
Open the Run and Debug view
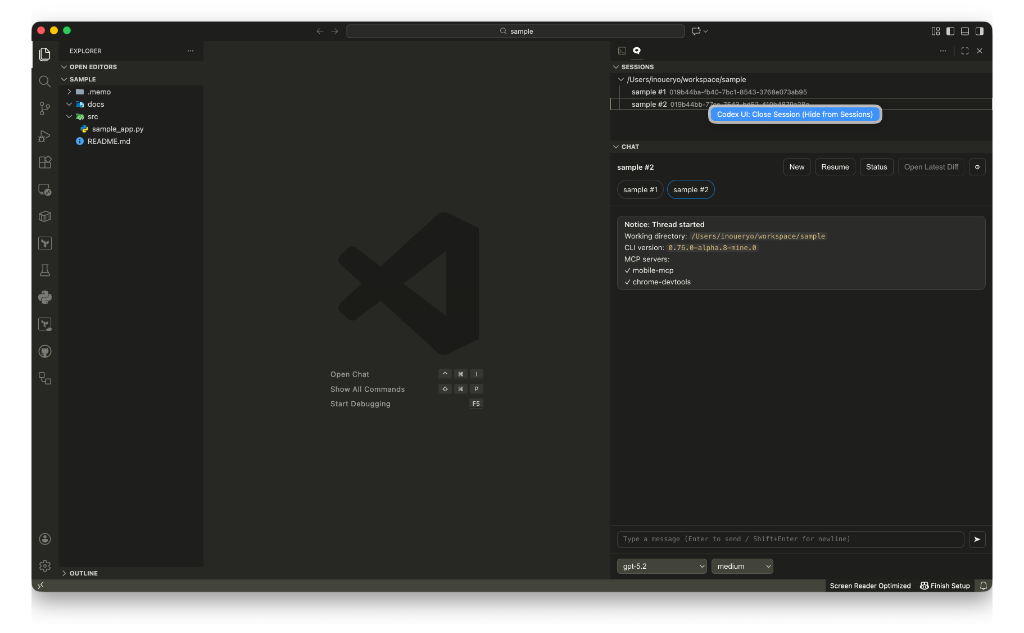point(44,135)
